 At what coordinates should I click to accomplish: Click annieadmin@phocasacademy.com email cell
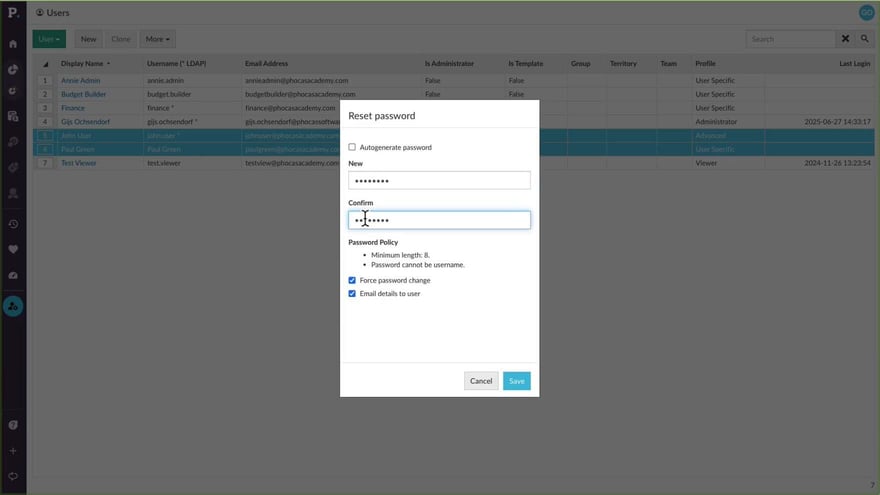click(296, 80)
